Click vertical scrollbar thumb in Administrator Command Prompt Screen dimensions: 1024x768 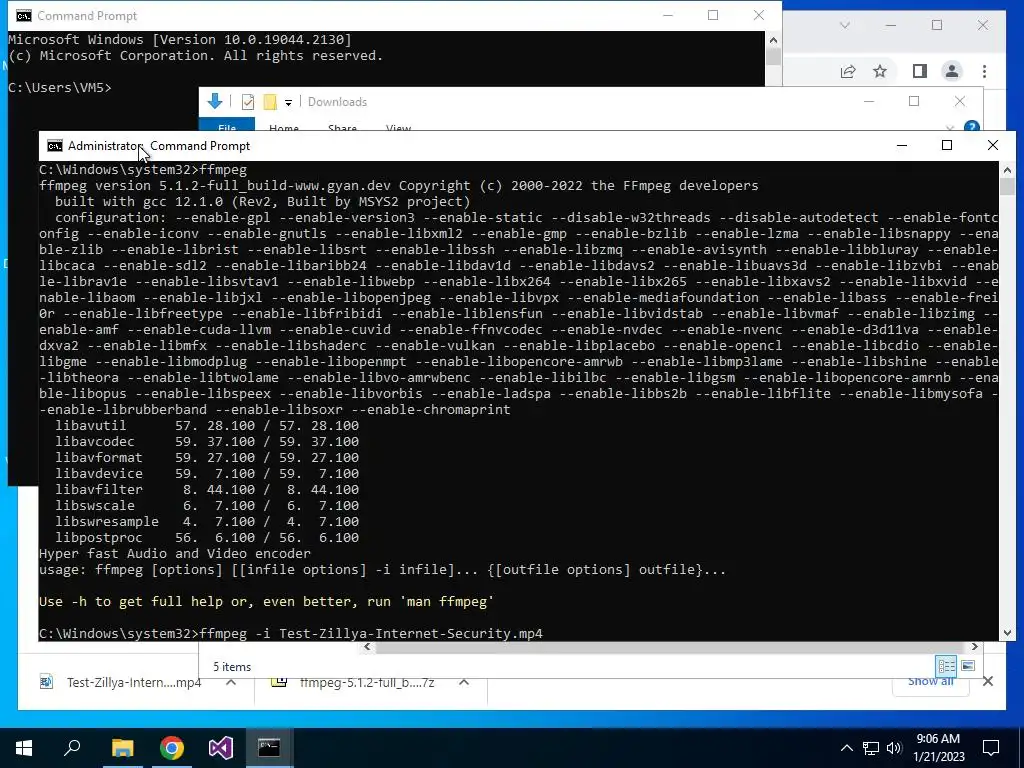pos(1007,186)
